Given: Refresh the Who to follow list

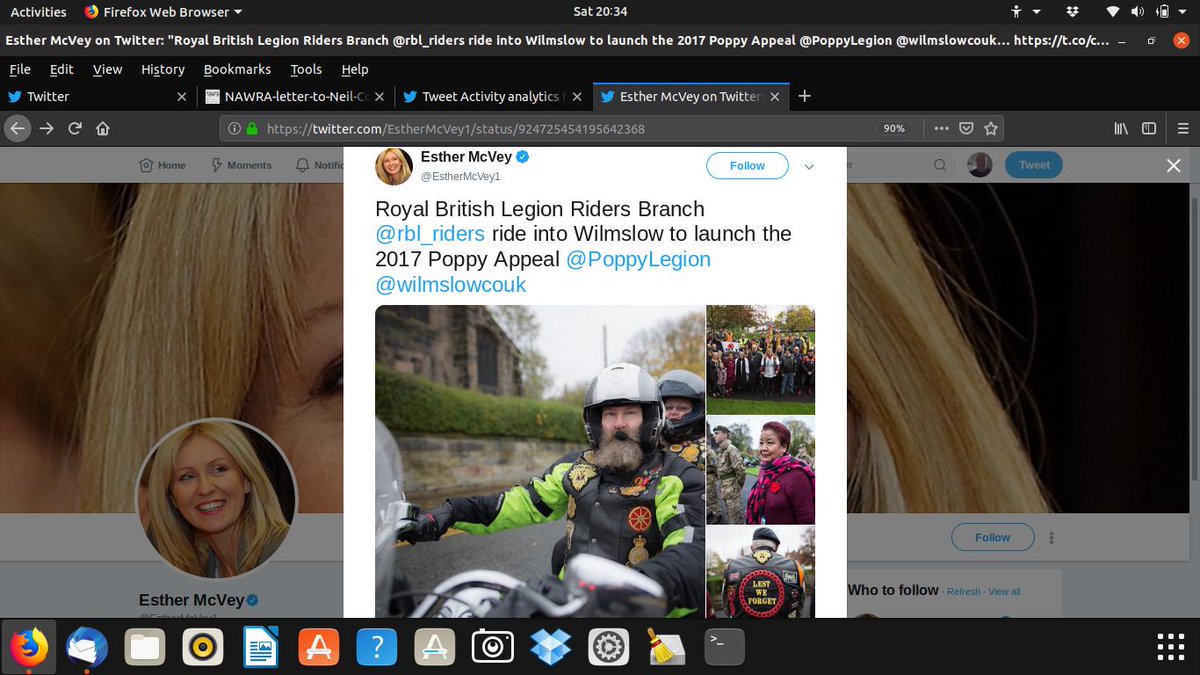Looking at the screenshot, I should [964, 592].
